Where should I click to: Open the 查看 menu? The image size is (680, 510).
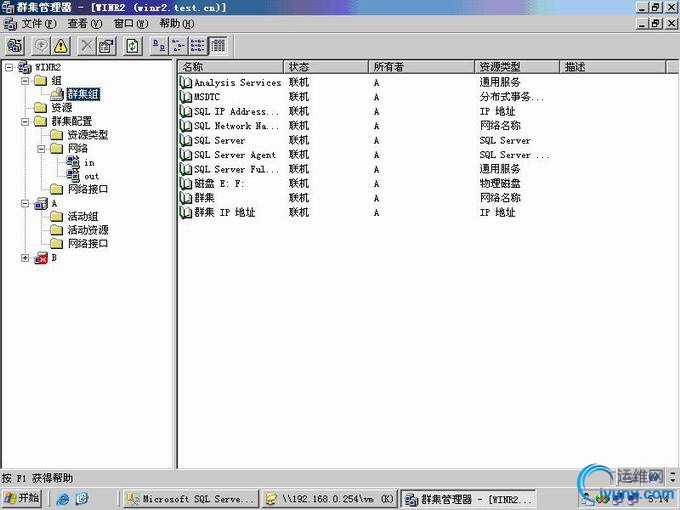[x=85, y=23]
